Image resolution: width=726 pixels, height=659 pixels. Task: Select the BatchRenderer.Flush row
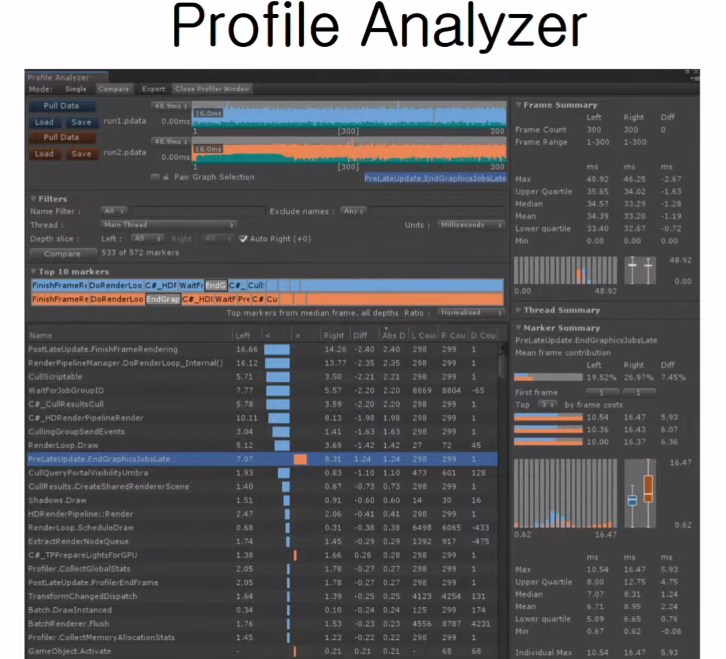262,624
